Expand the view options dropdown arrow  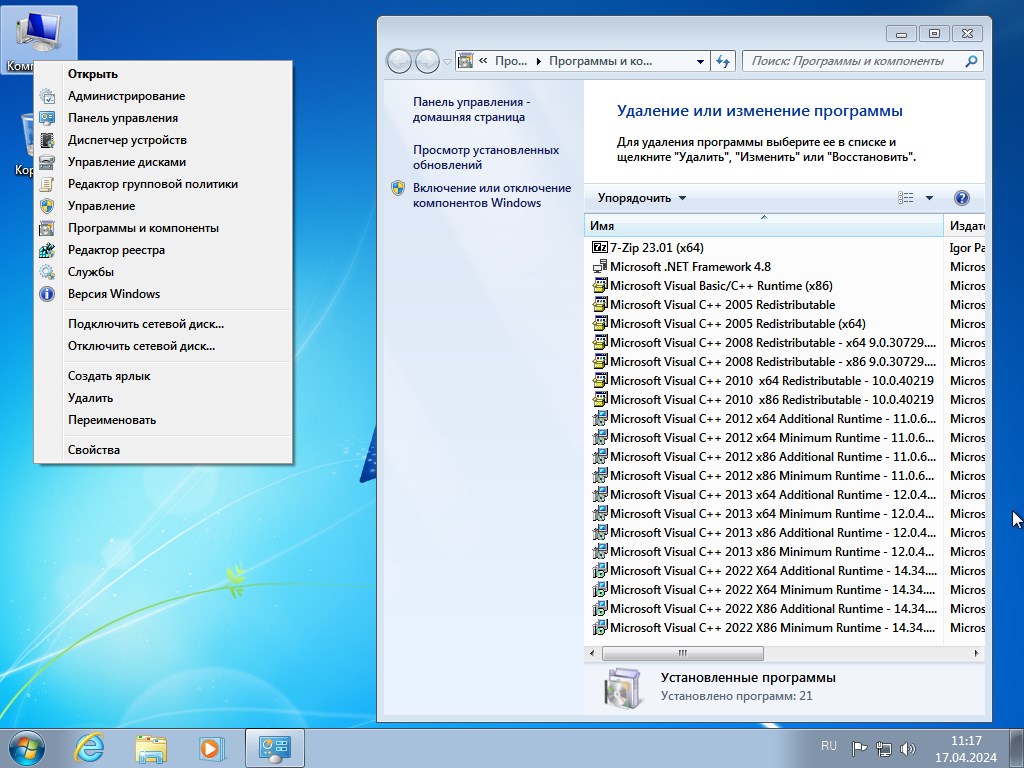pyautogui.click(x=929, y=198)
